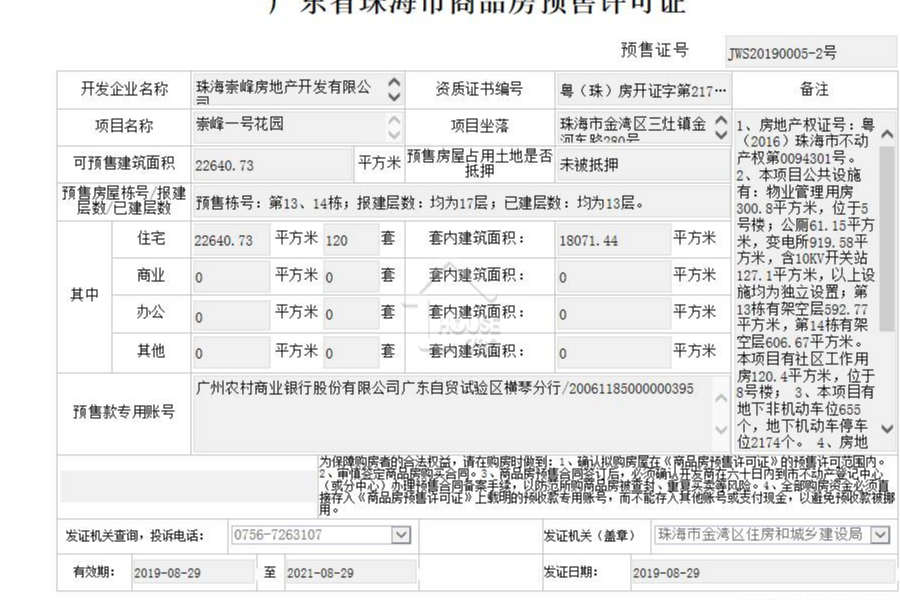The width and height of the screenshot is (900, 600).
Task: Click the commercial inner area field in 商业 row
Action: pos(614,277)
